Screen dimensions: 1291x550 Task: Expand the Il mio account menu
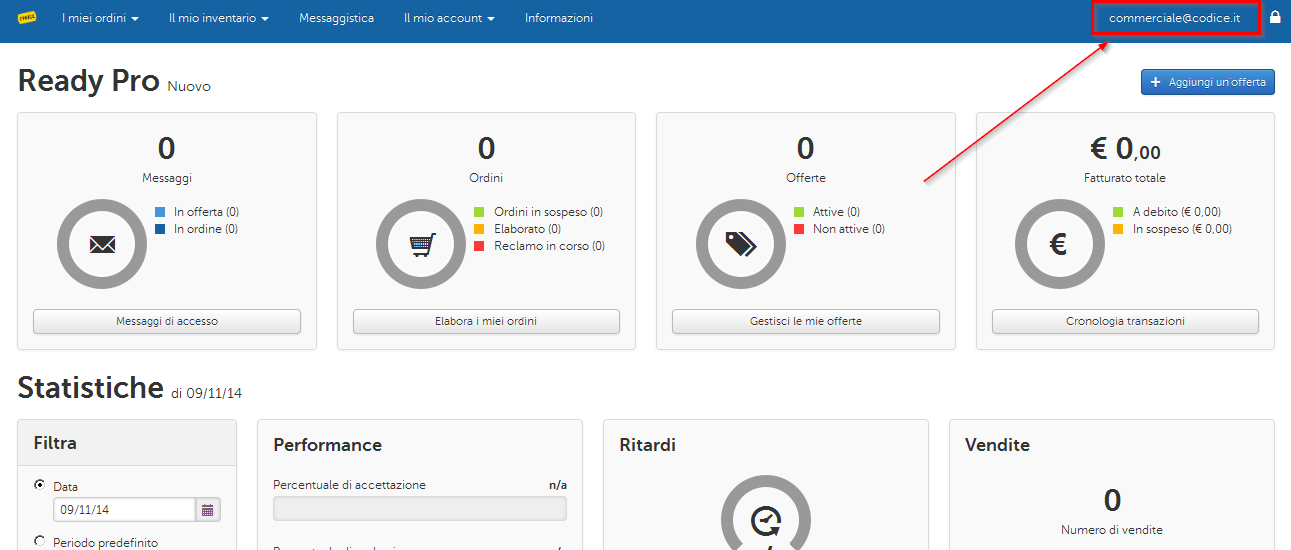(449, 18)
